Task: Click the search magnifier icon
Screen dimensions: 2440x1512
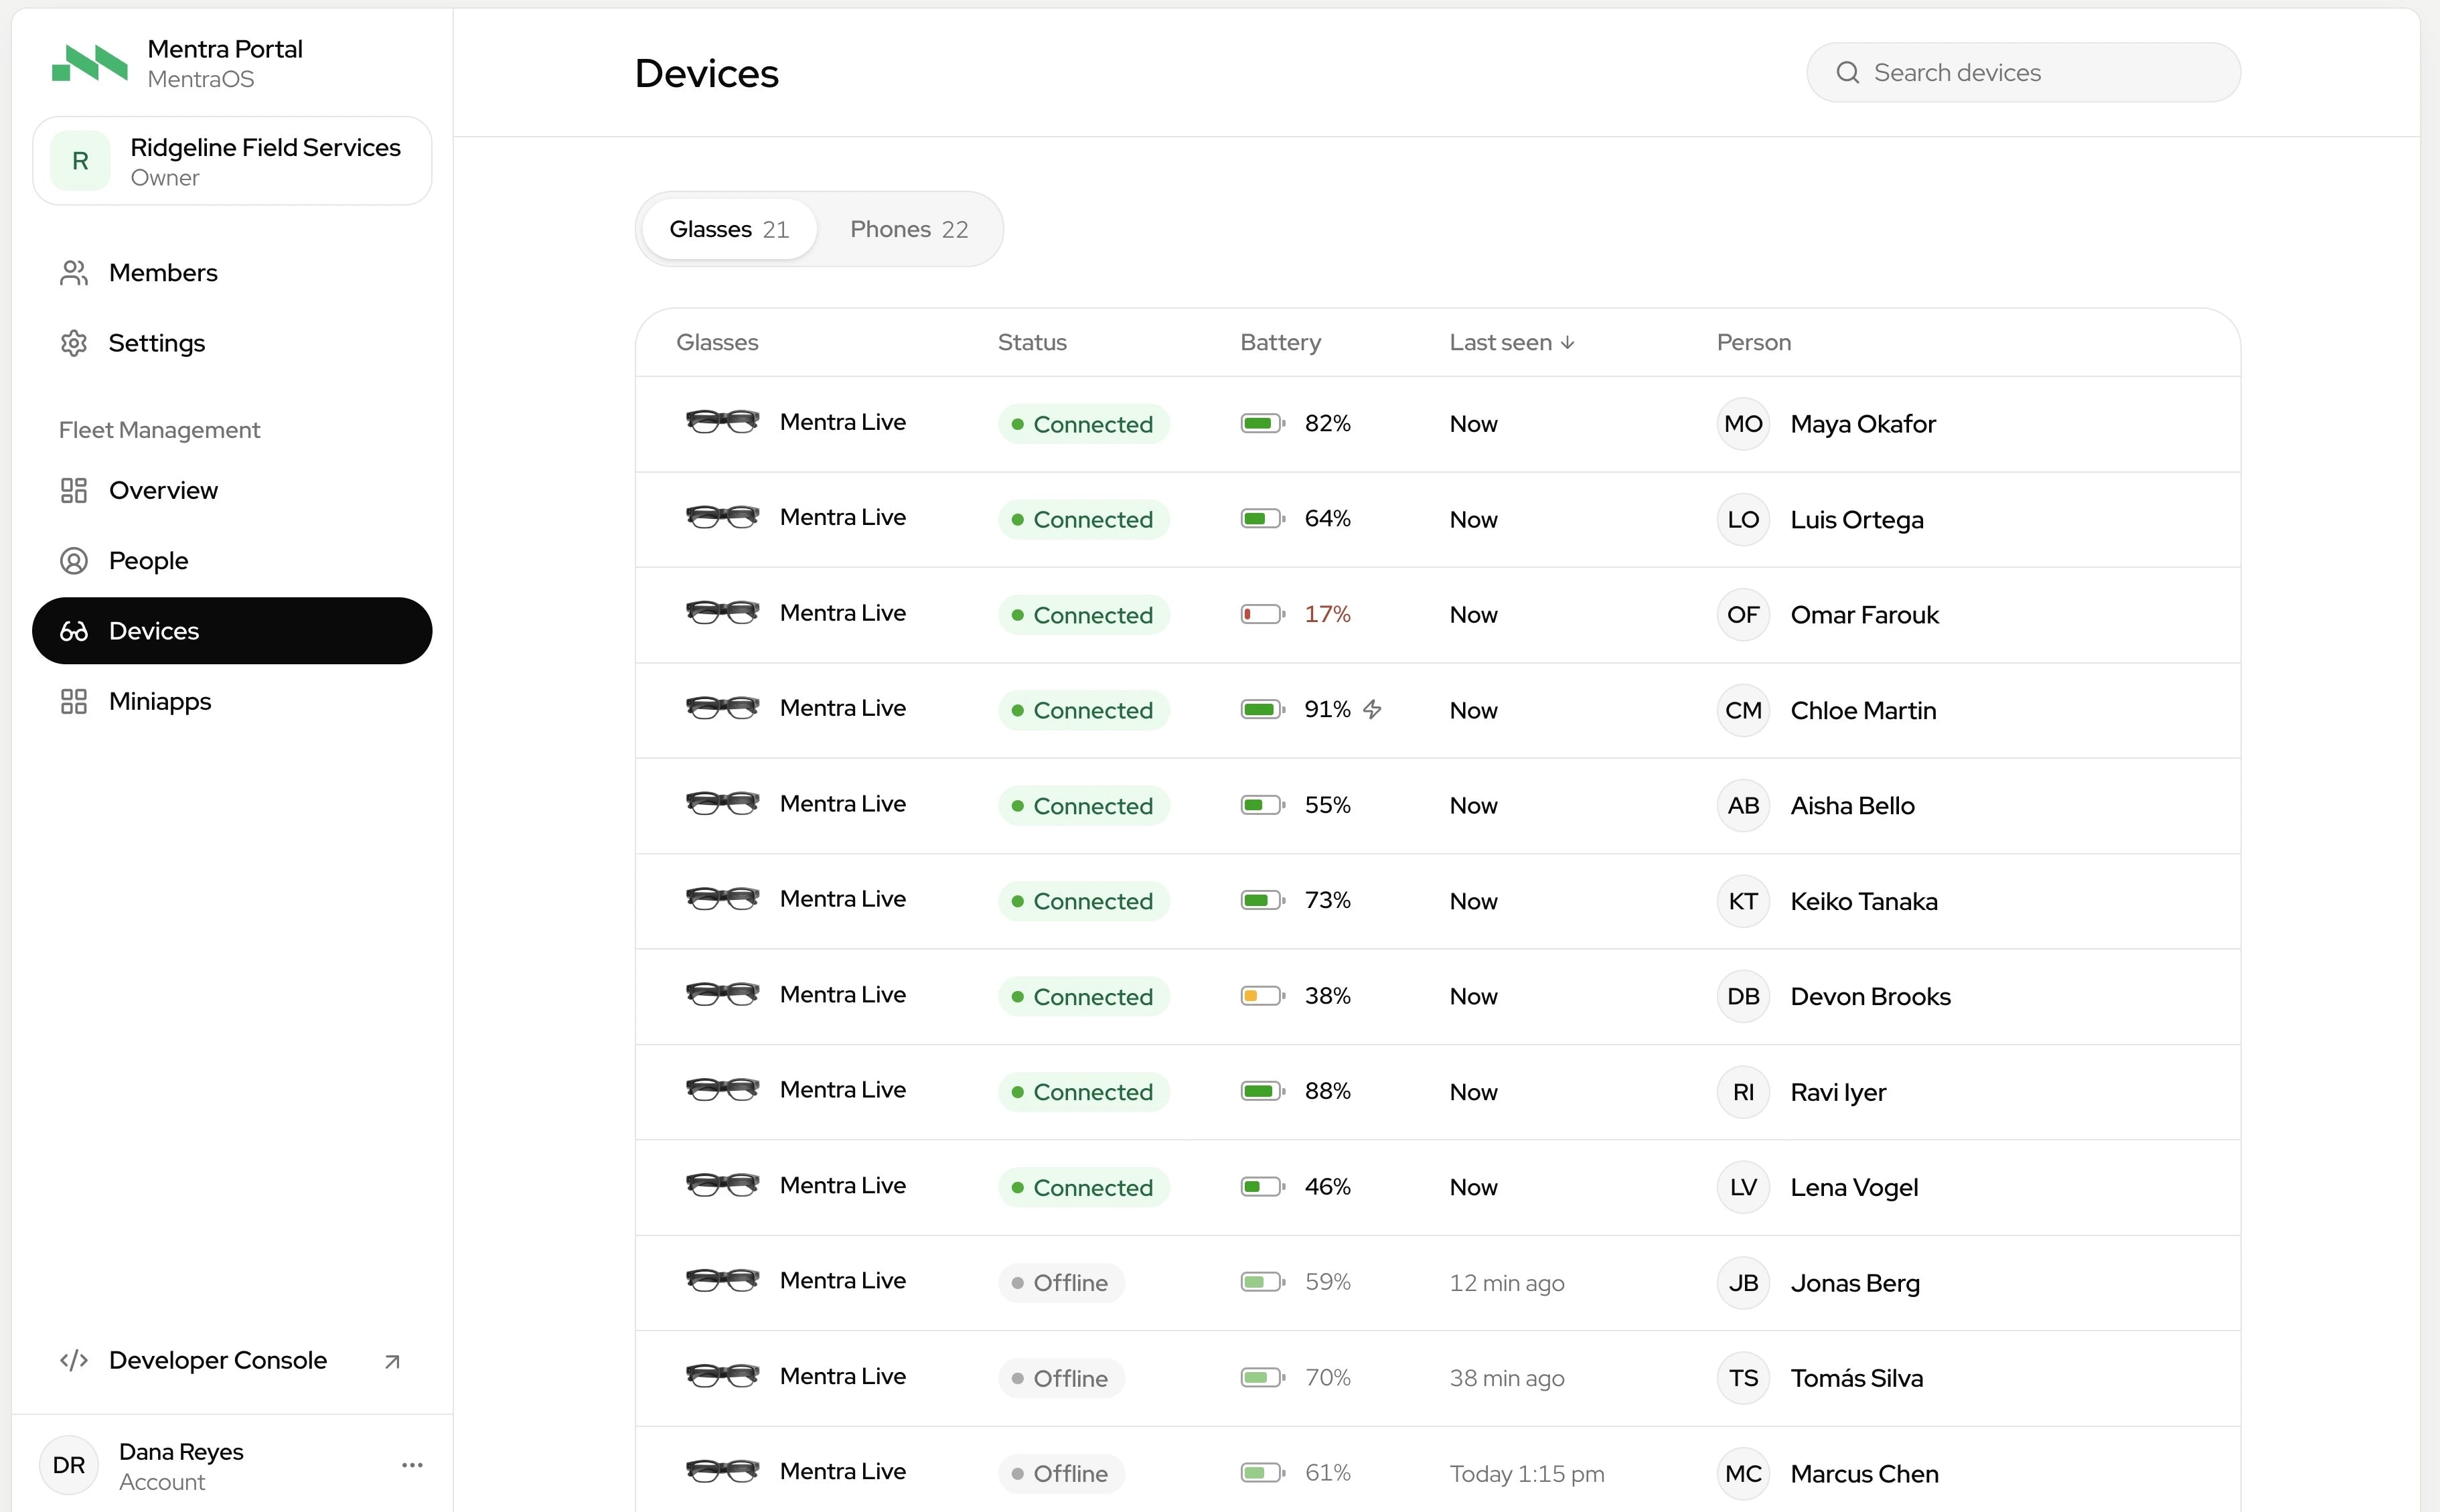Action: pos(1848,73)
